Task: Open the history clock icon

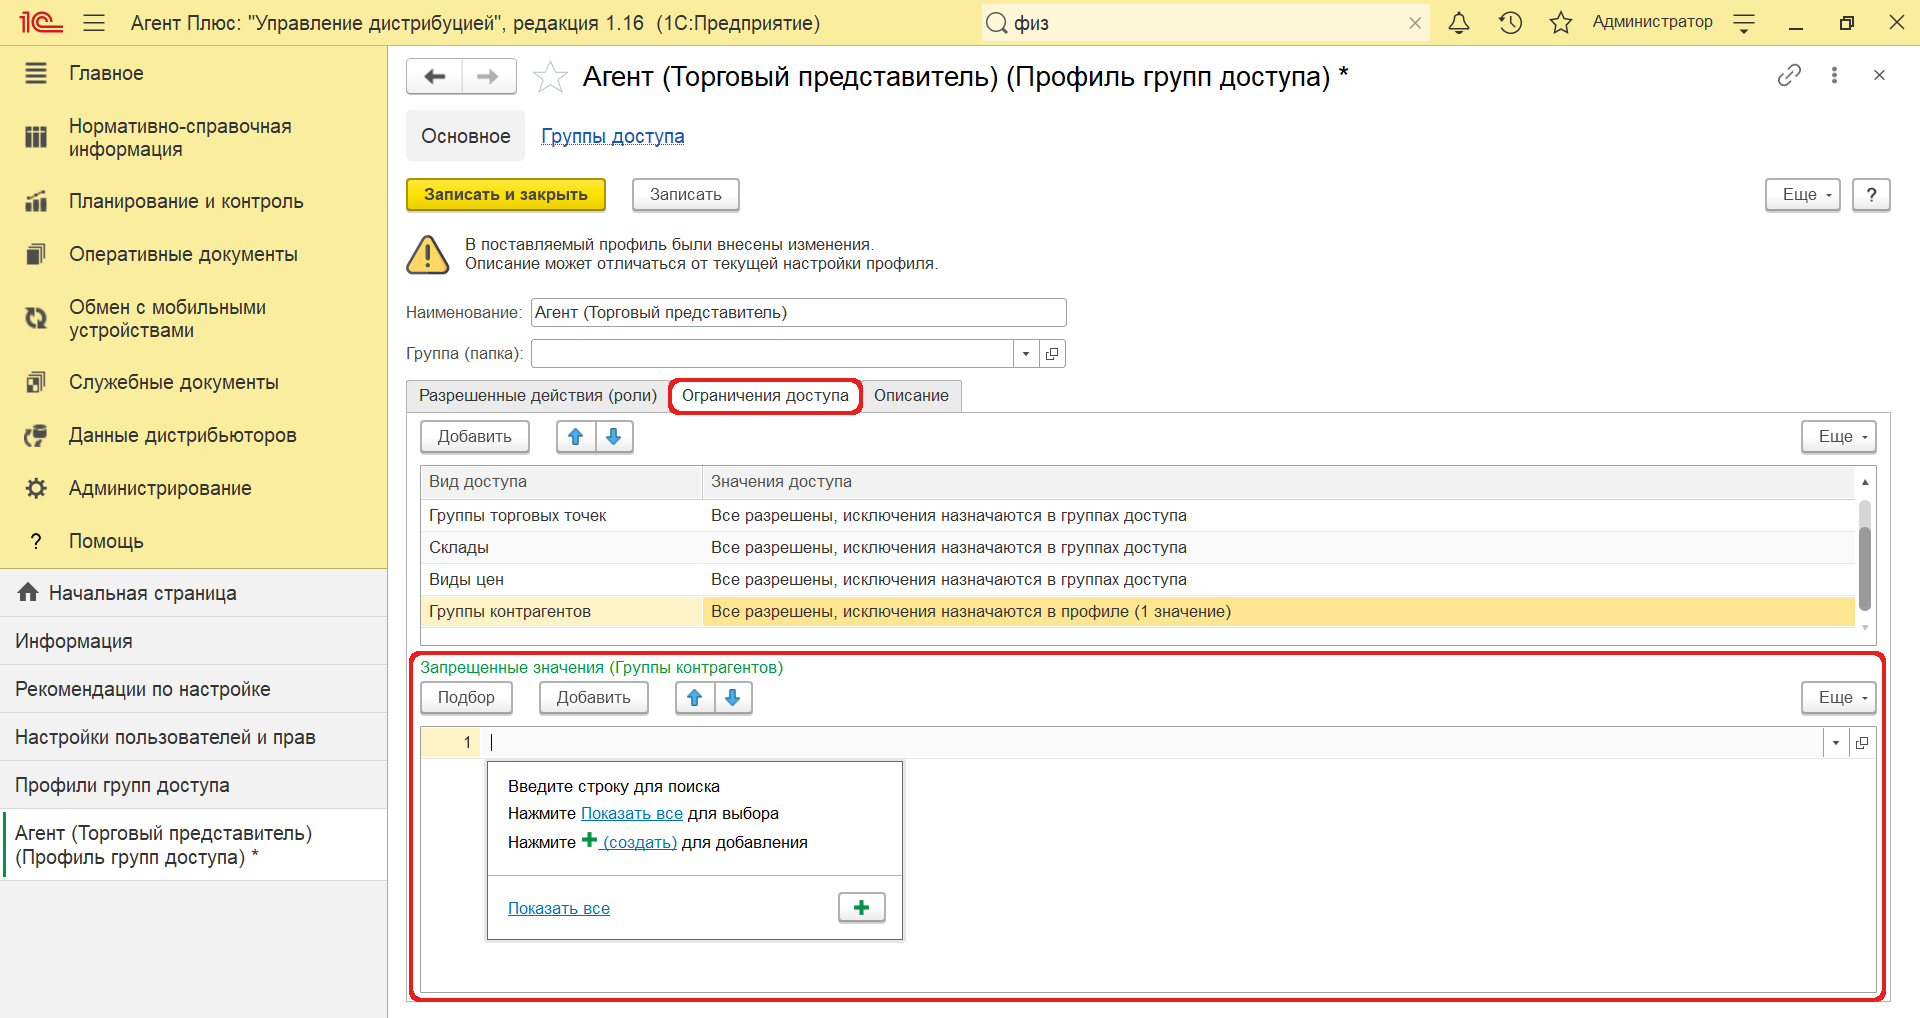Action: pos(1510,23)
